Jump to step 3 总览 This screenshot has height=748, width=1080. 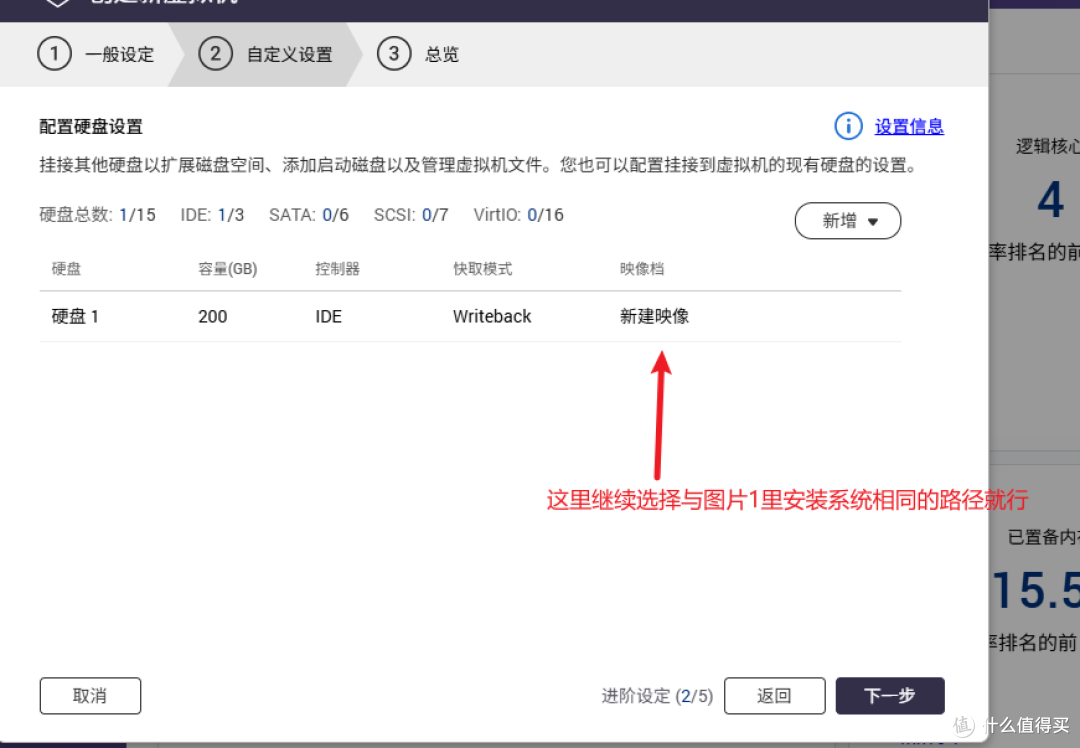[417, 54]
